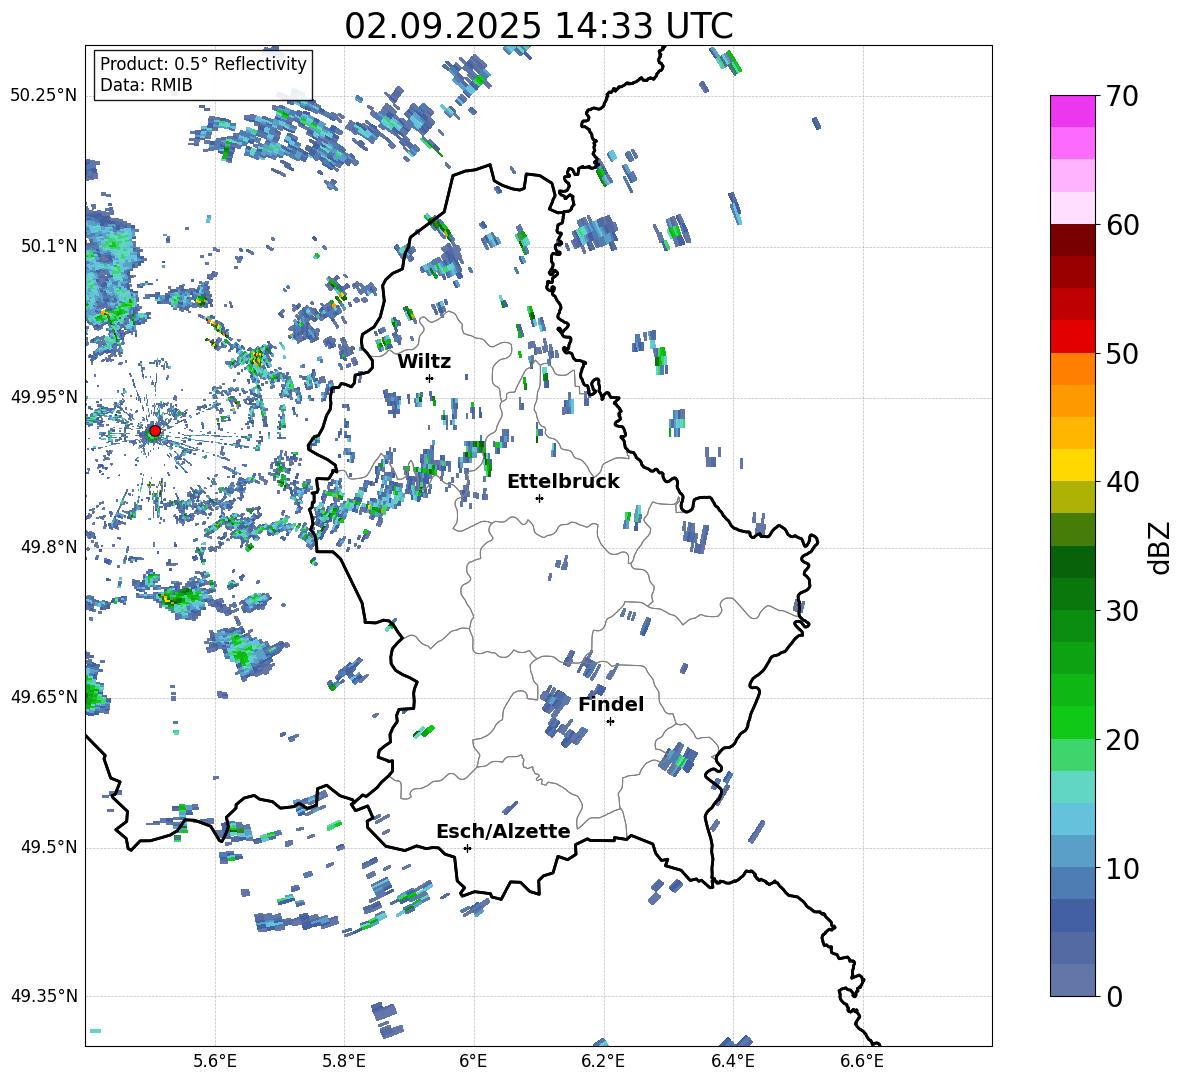Click the title 02.09.2025 14:33 UTC
This screenshot has height=1081, width=1184.
pyautogui.click(x=538, y=26)
